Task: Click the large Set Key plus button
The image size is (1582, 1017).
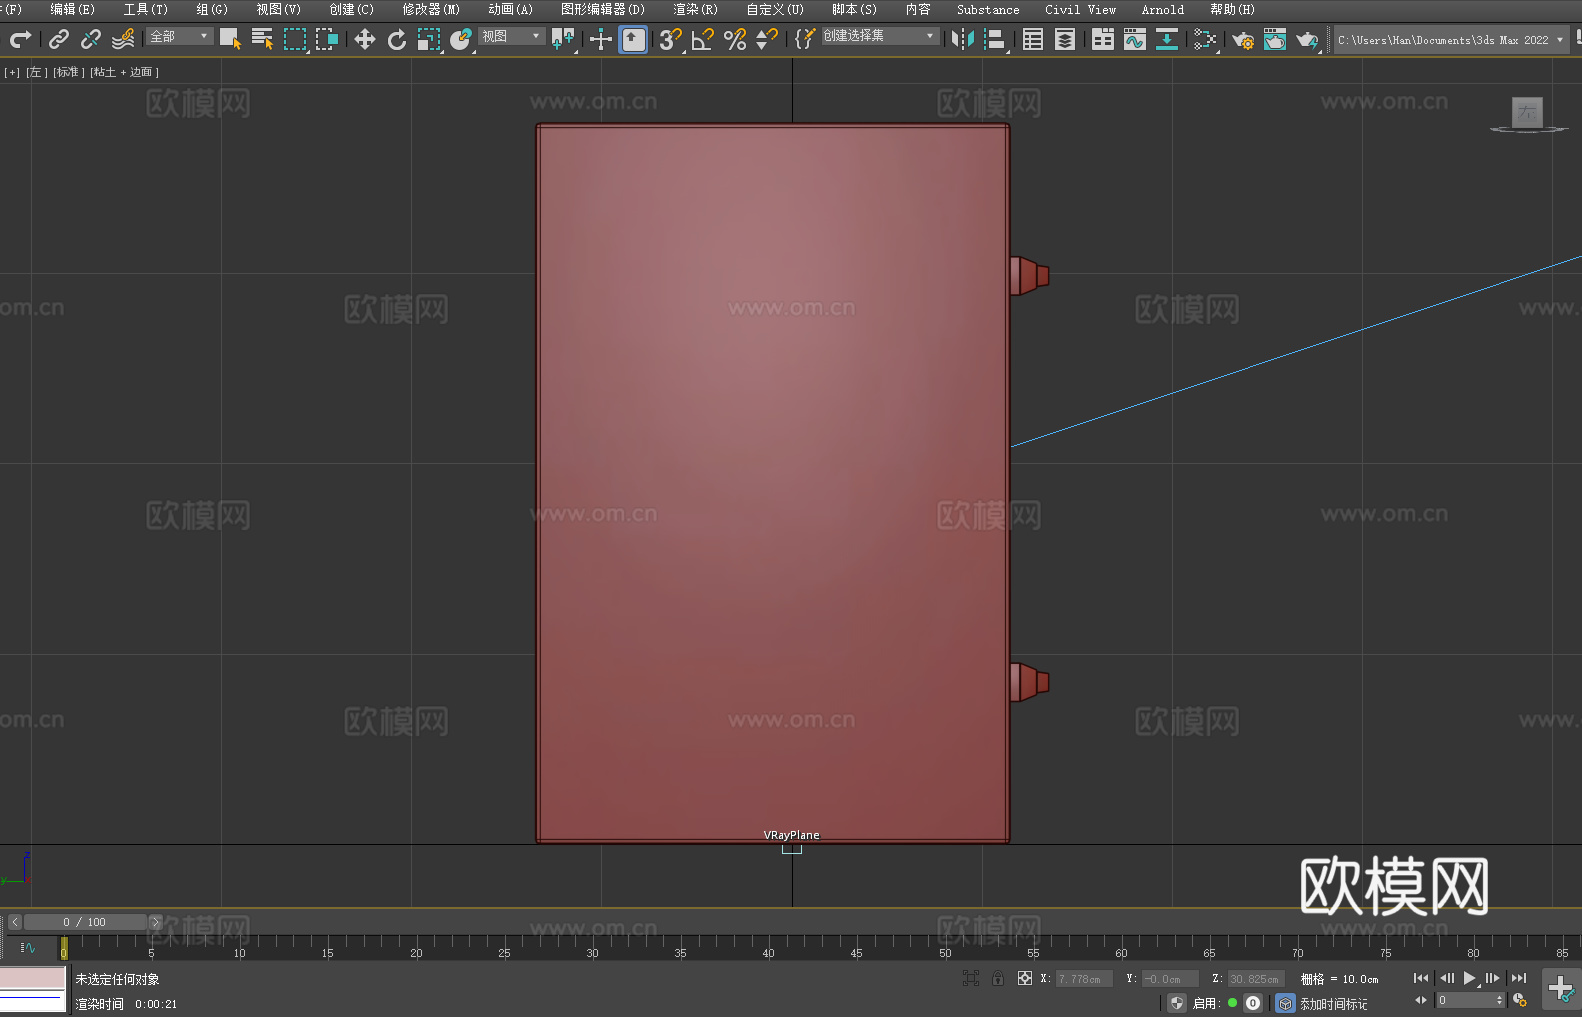Action: pyautogui.click(x=1560, y=989)
